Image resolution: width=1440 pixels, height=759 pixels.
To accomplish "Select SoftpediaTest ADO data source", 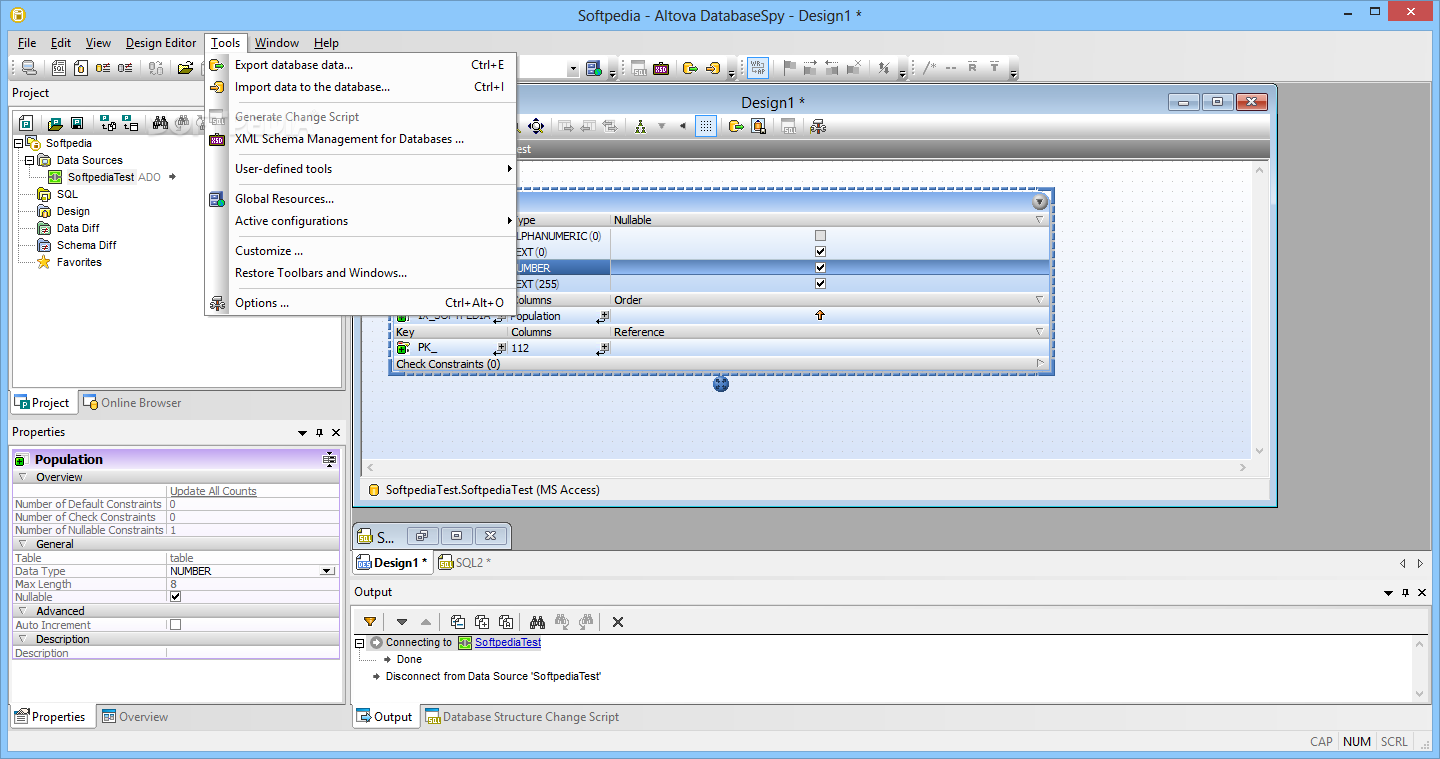I will (x=101, y=177).
